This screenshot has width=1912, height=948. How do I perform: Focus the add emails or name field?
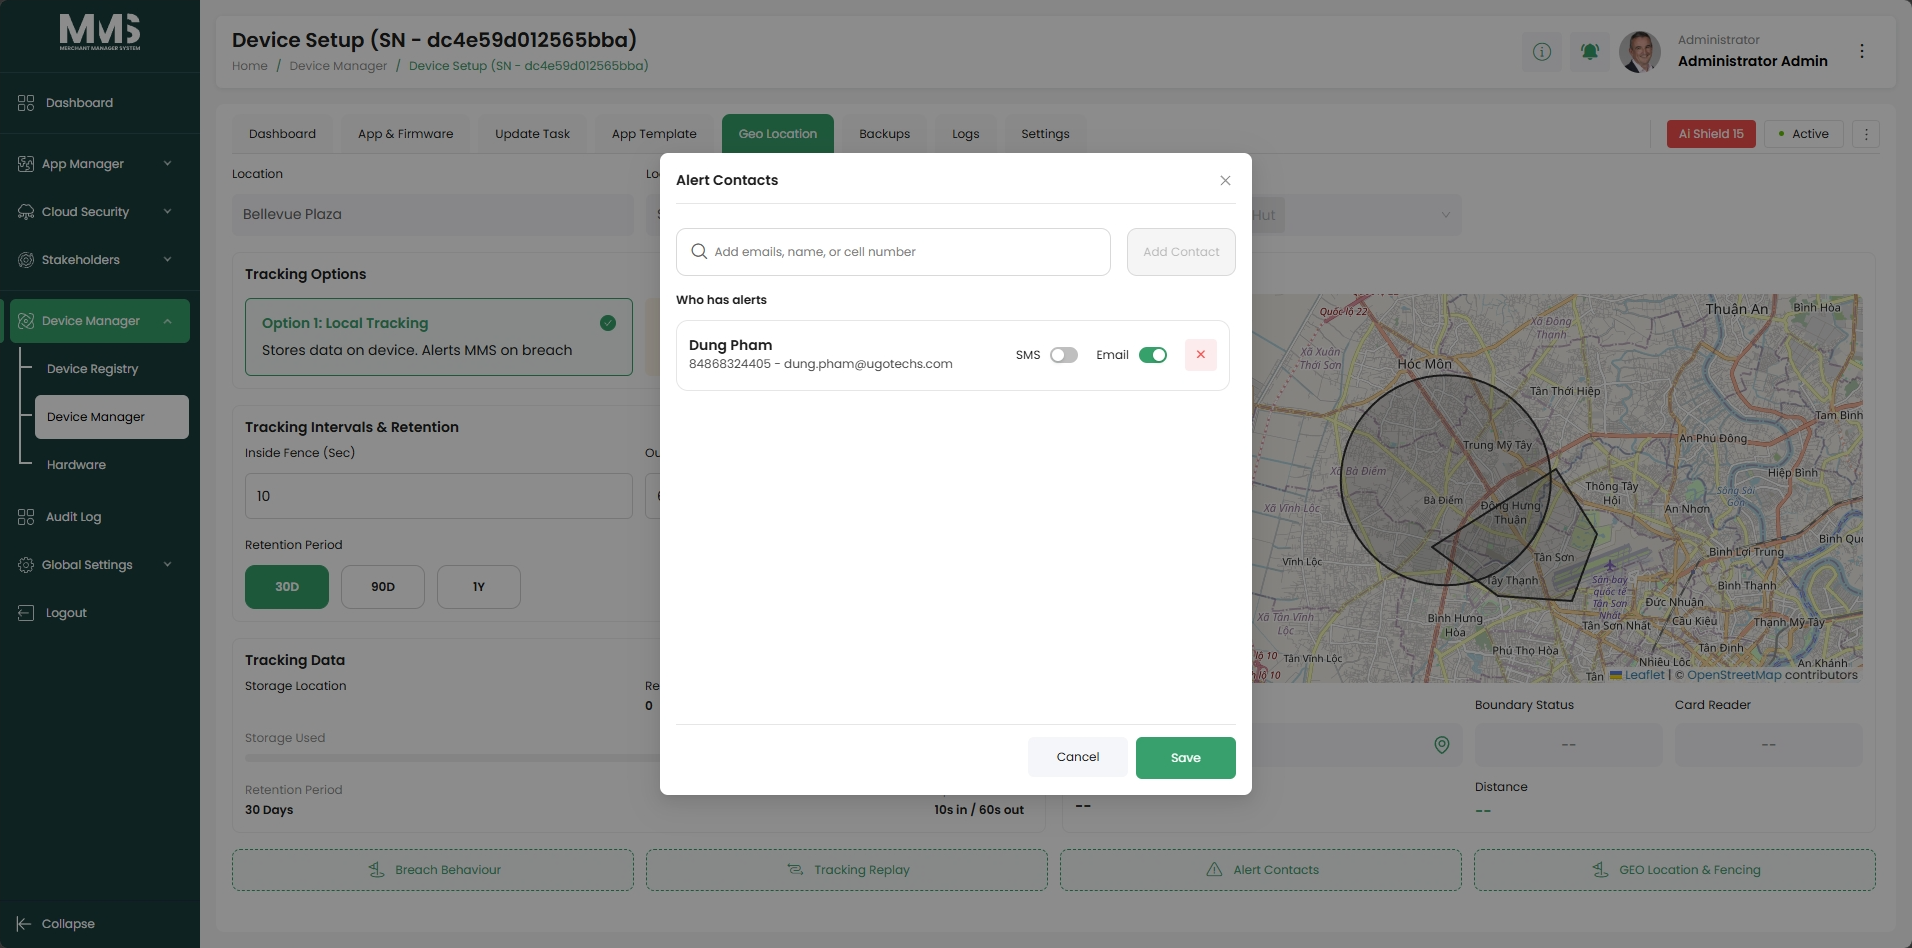pyautogui.click(x=893, y=252)
